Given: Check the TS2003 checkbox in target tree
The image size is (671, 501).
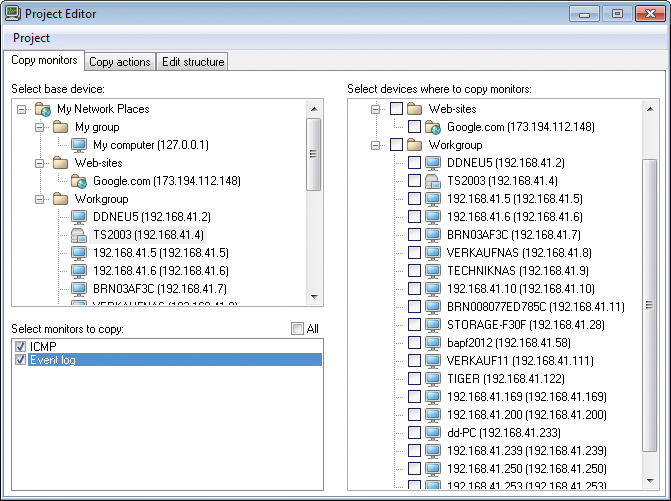Looking at the screenshot, I should click(414, 181).
